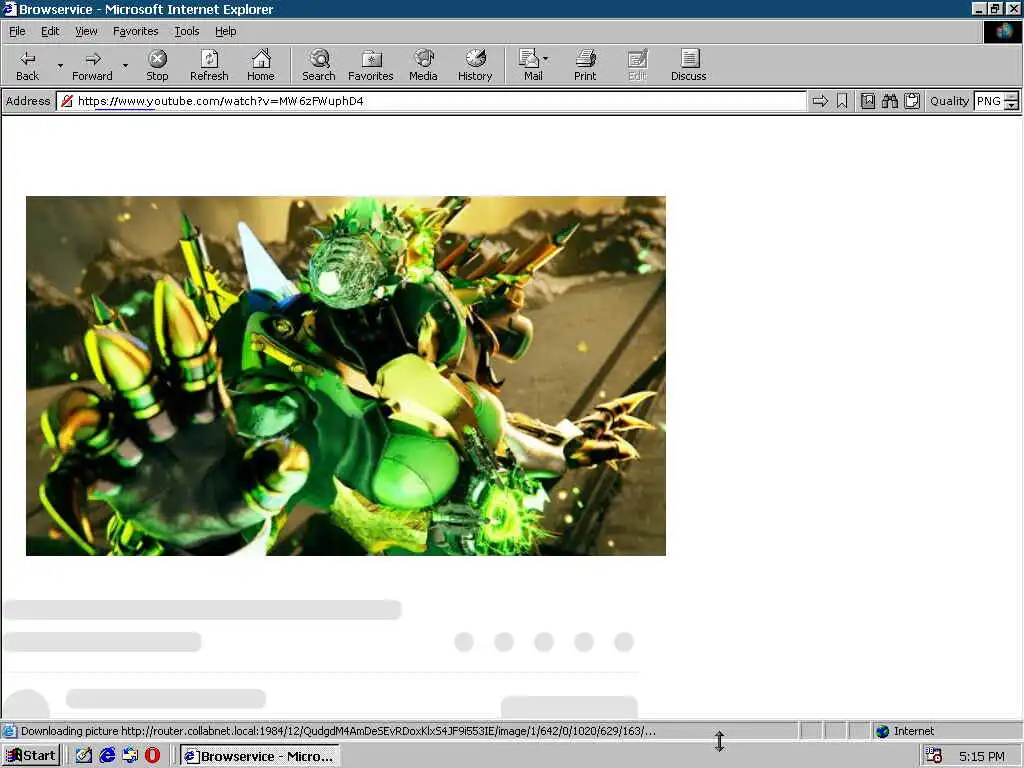The image size is (1024, 768).
Task: Click the Internet zone status indicator
Action: [x=905, y=731]
